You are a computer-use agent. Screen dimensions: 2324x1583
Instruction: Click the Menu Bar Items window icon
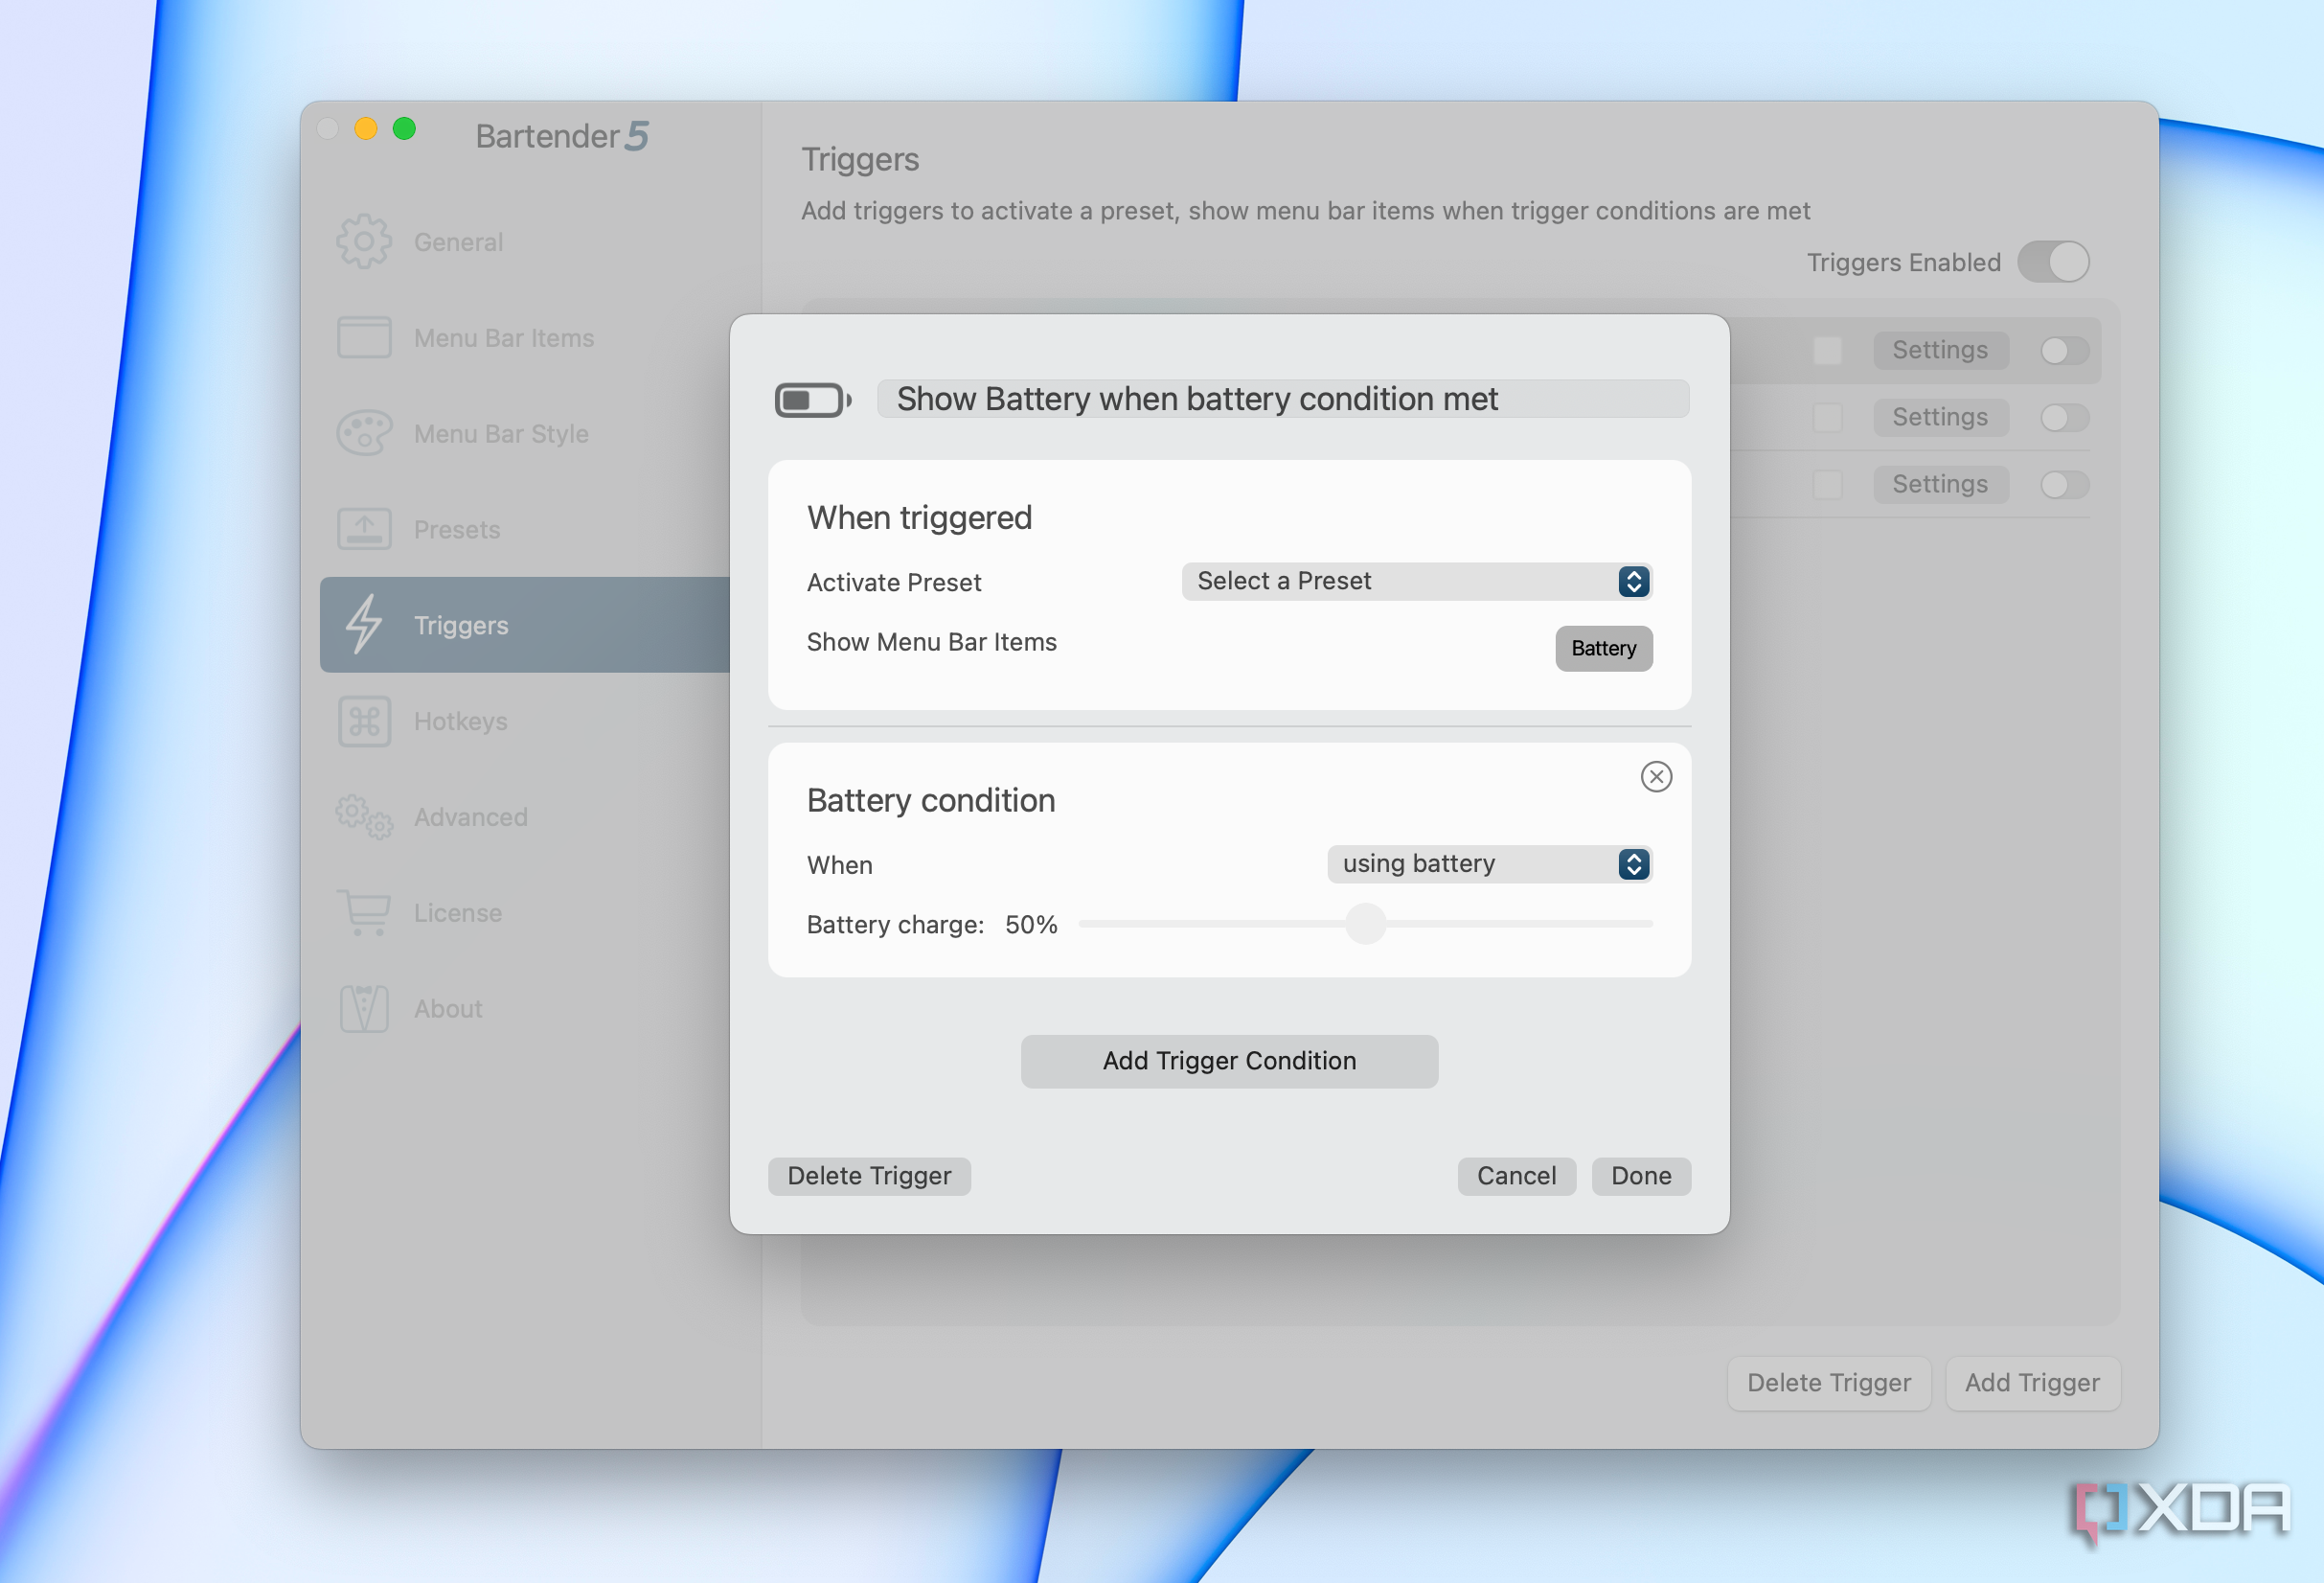(363, 337)
